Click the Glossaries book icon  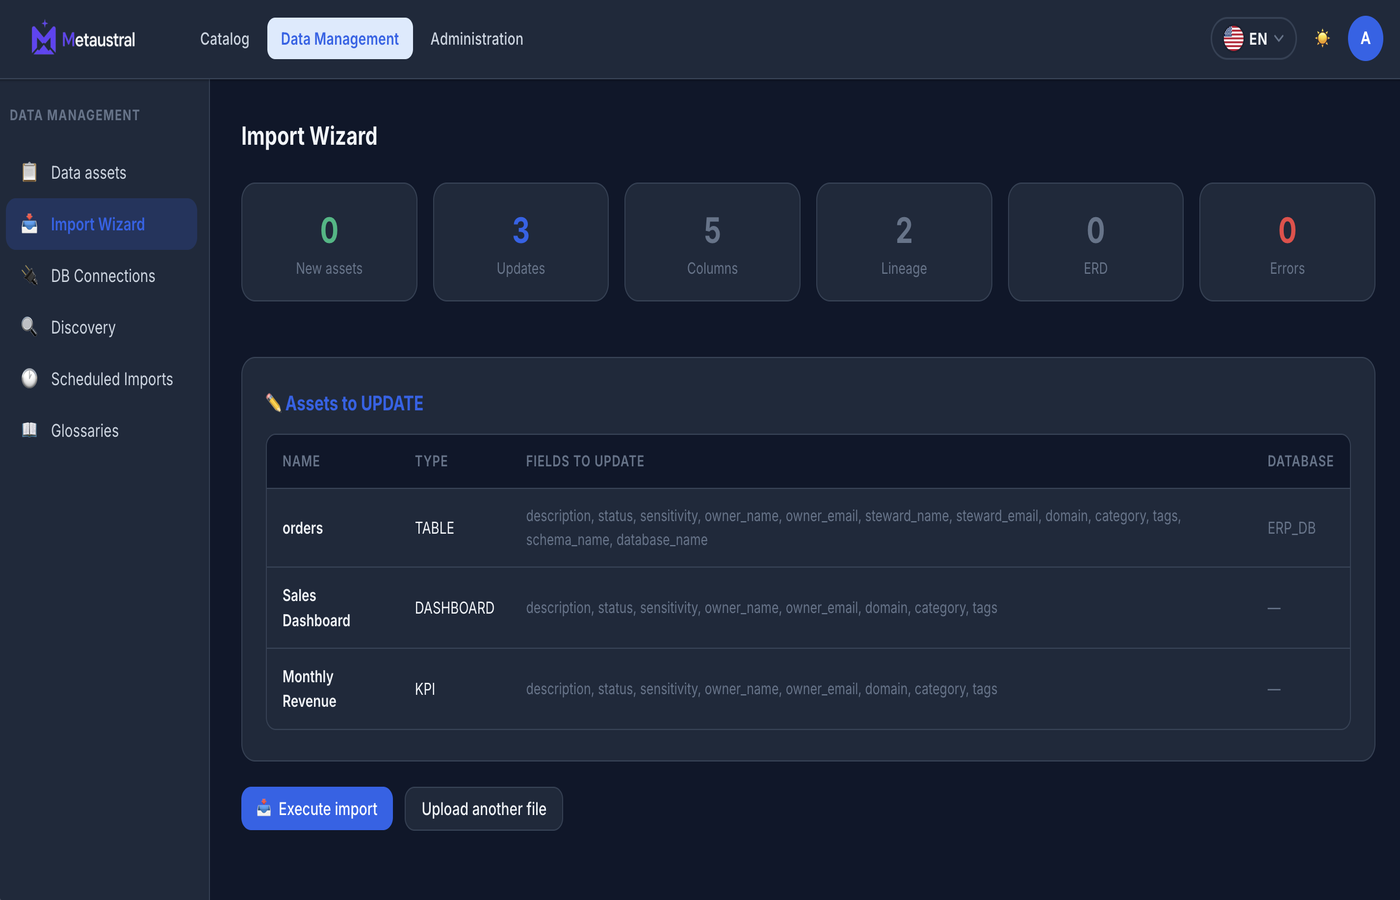click(x=30, y=430)
